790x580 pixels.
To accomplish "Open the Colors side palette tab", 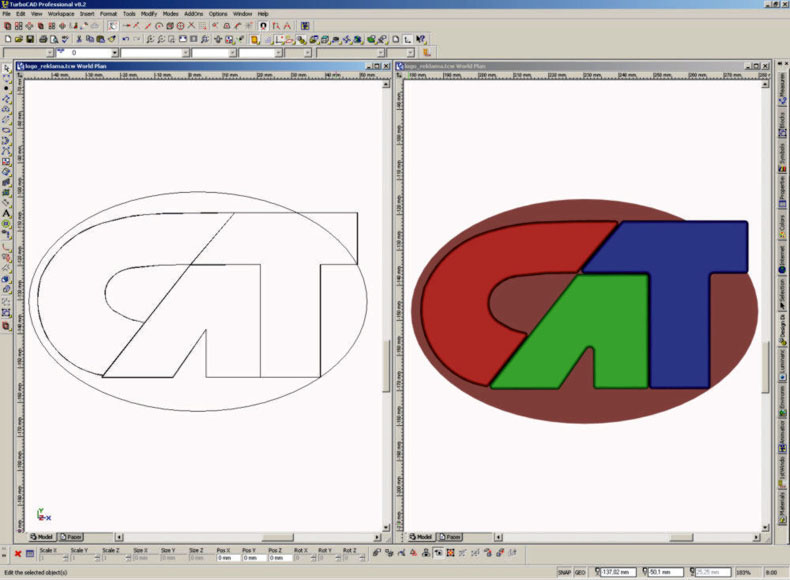I will 782,227.
